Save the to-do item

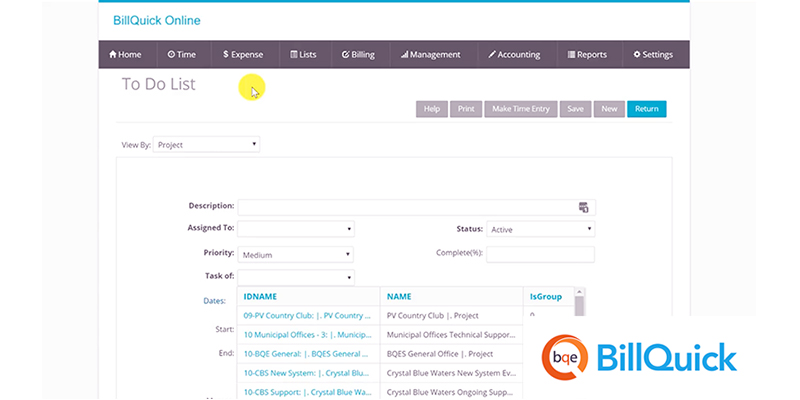tap(575, 109)
